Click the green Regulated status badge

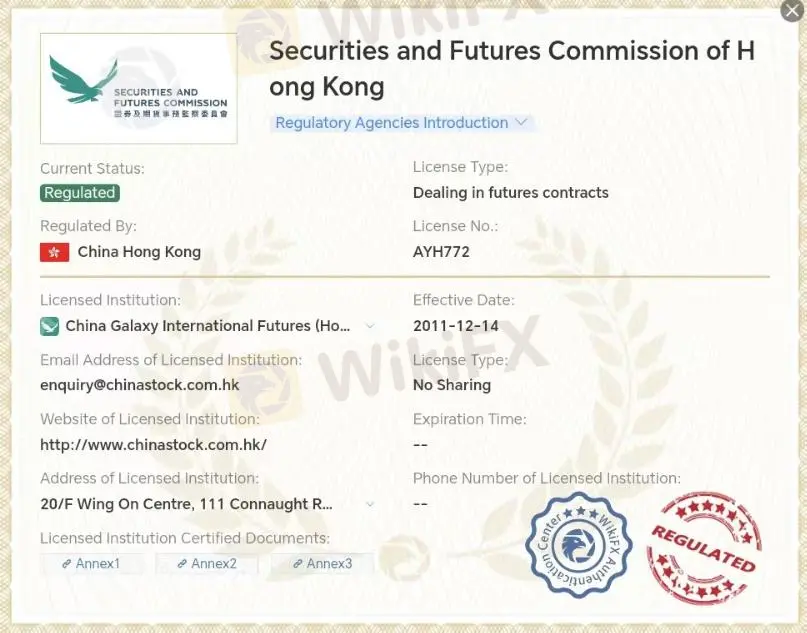coord(80,193)
